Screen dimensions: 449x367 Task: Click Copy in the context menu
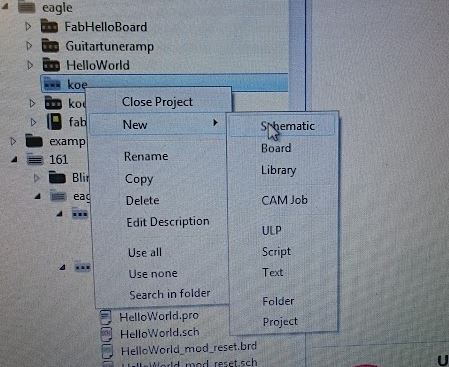tap(139, 179)
